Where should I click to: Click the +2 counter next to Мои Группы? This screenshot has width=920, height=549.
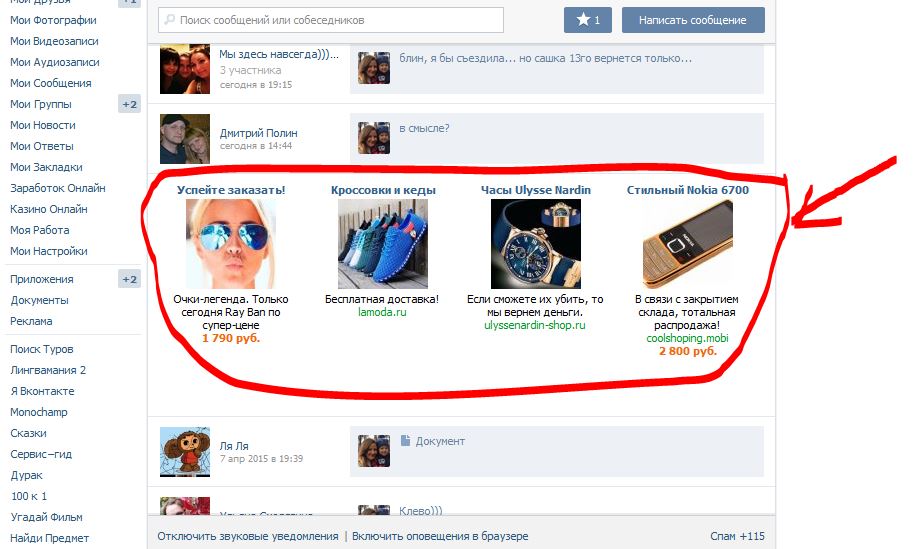[129, 104]
